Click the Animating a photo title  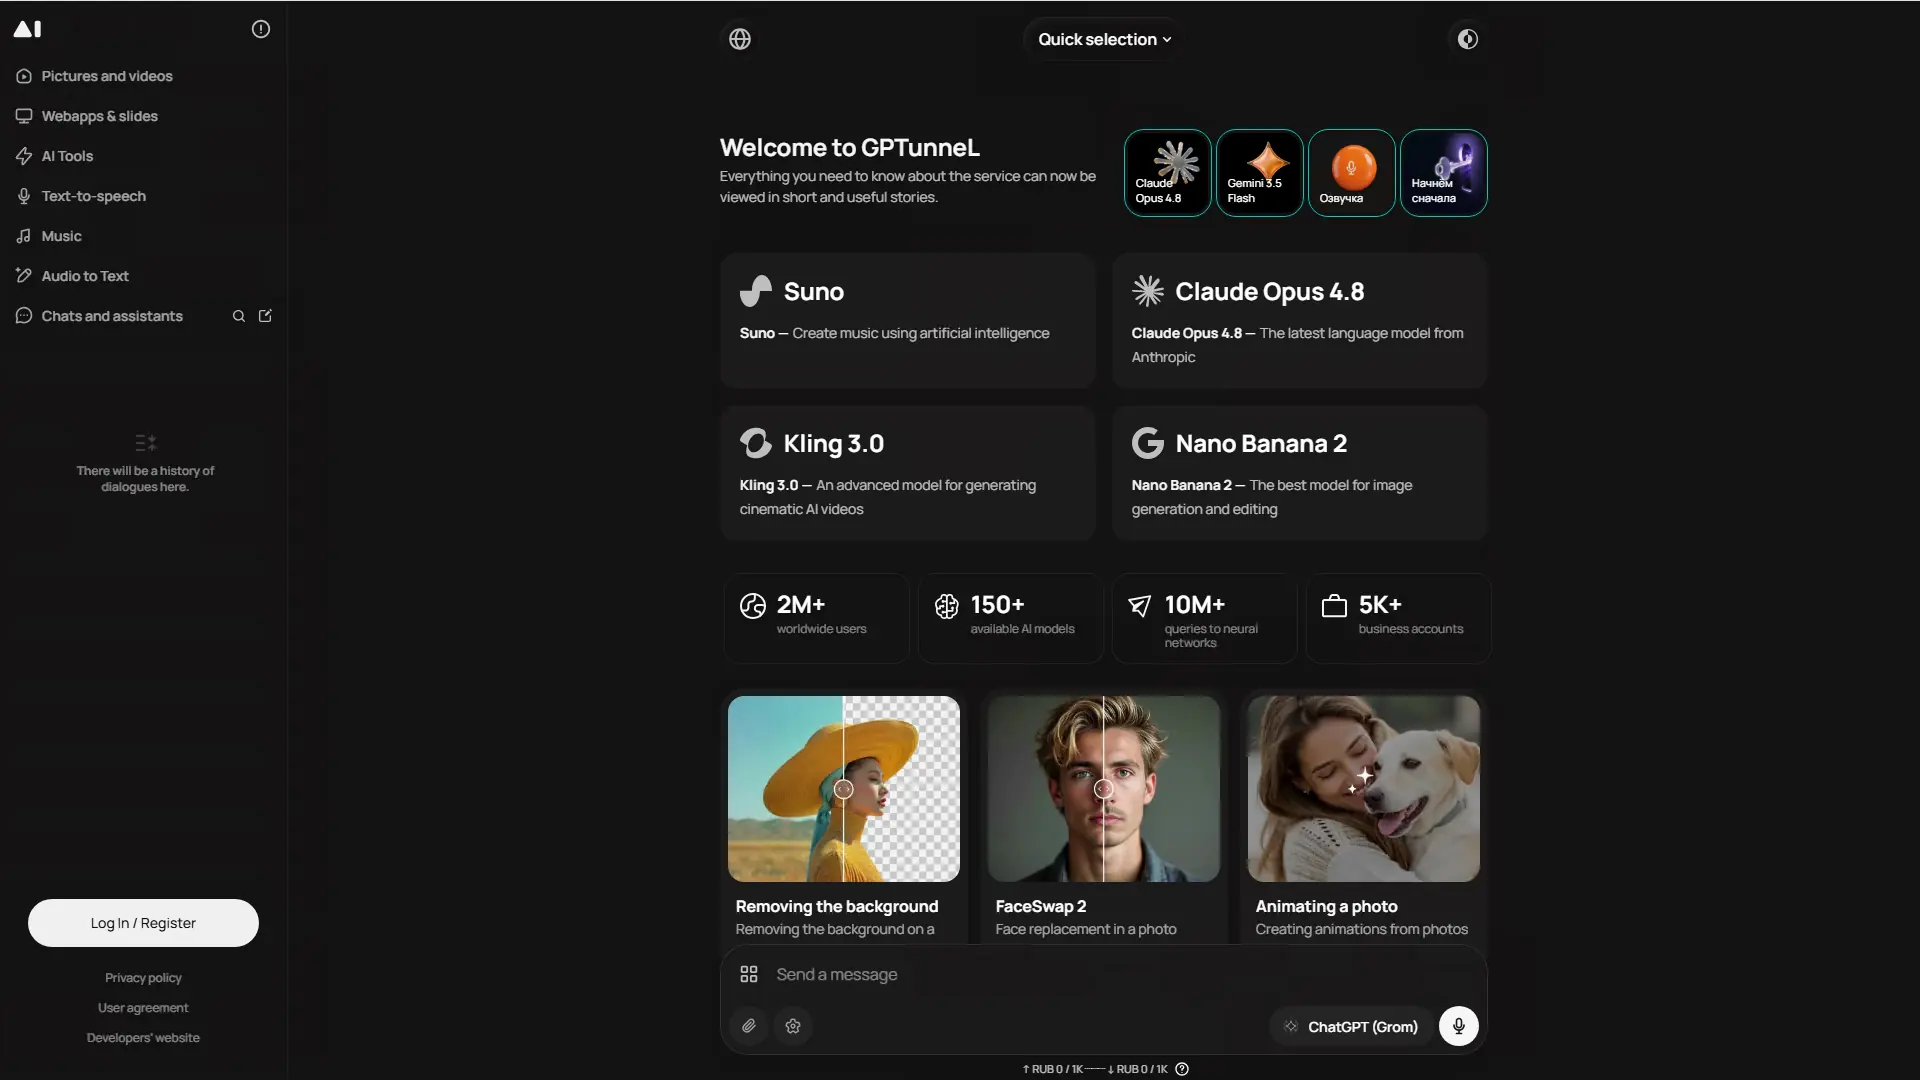(1327, 906)
